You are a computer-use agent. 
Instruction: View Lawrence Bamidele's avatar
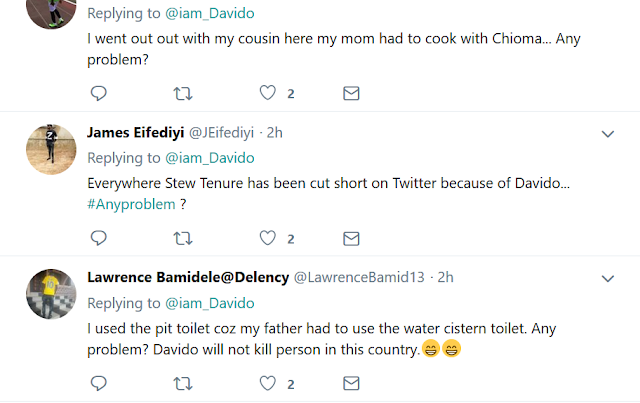point(47,293)
